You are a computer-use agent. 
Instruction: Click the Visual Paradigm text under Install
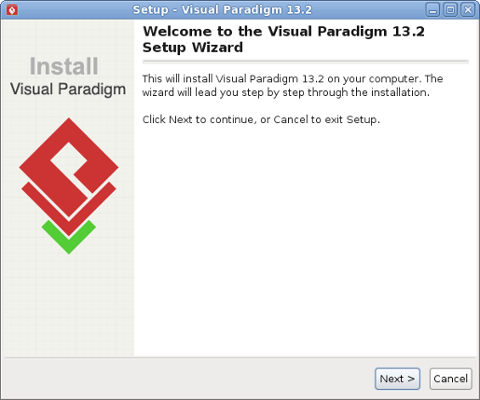(68, 89)
